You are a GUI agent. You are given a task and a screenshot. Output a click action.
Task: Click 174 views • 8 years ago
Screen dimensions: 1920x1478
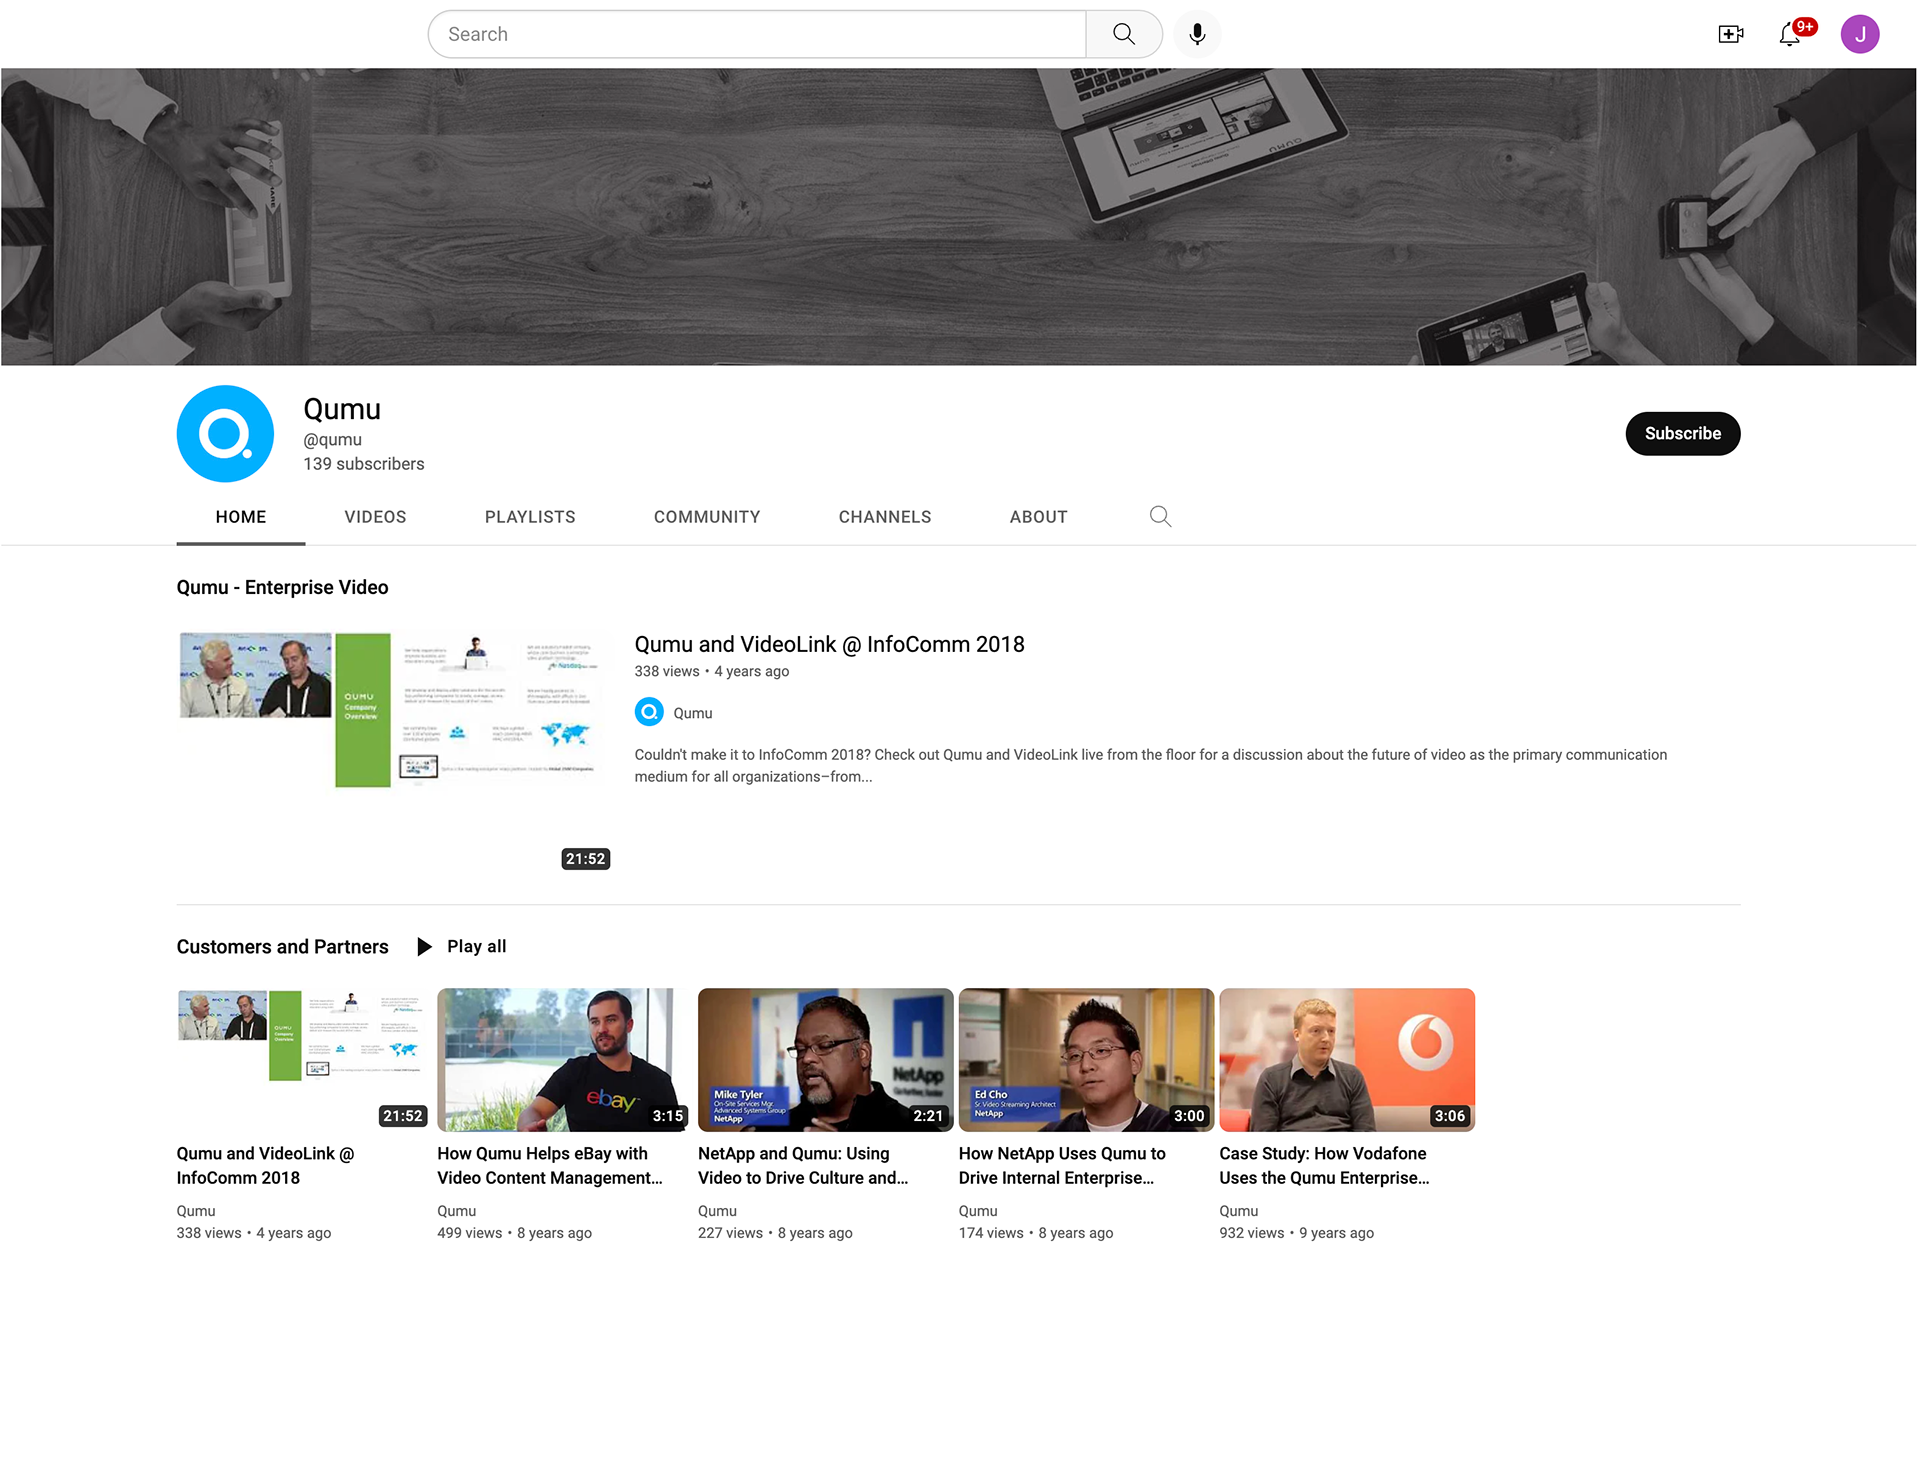click(x=1036, y=1233)
